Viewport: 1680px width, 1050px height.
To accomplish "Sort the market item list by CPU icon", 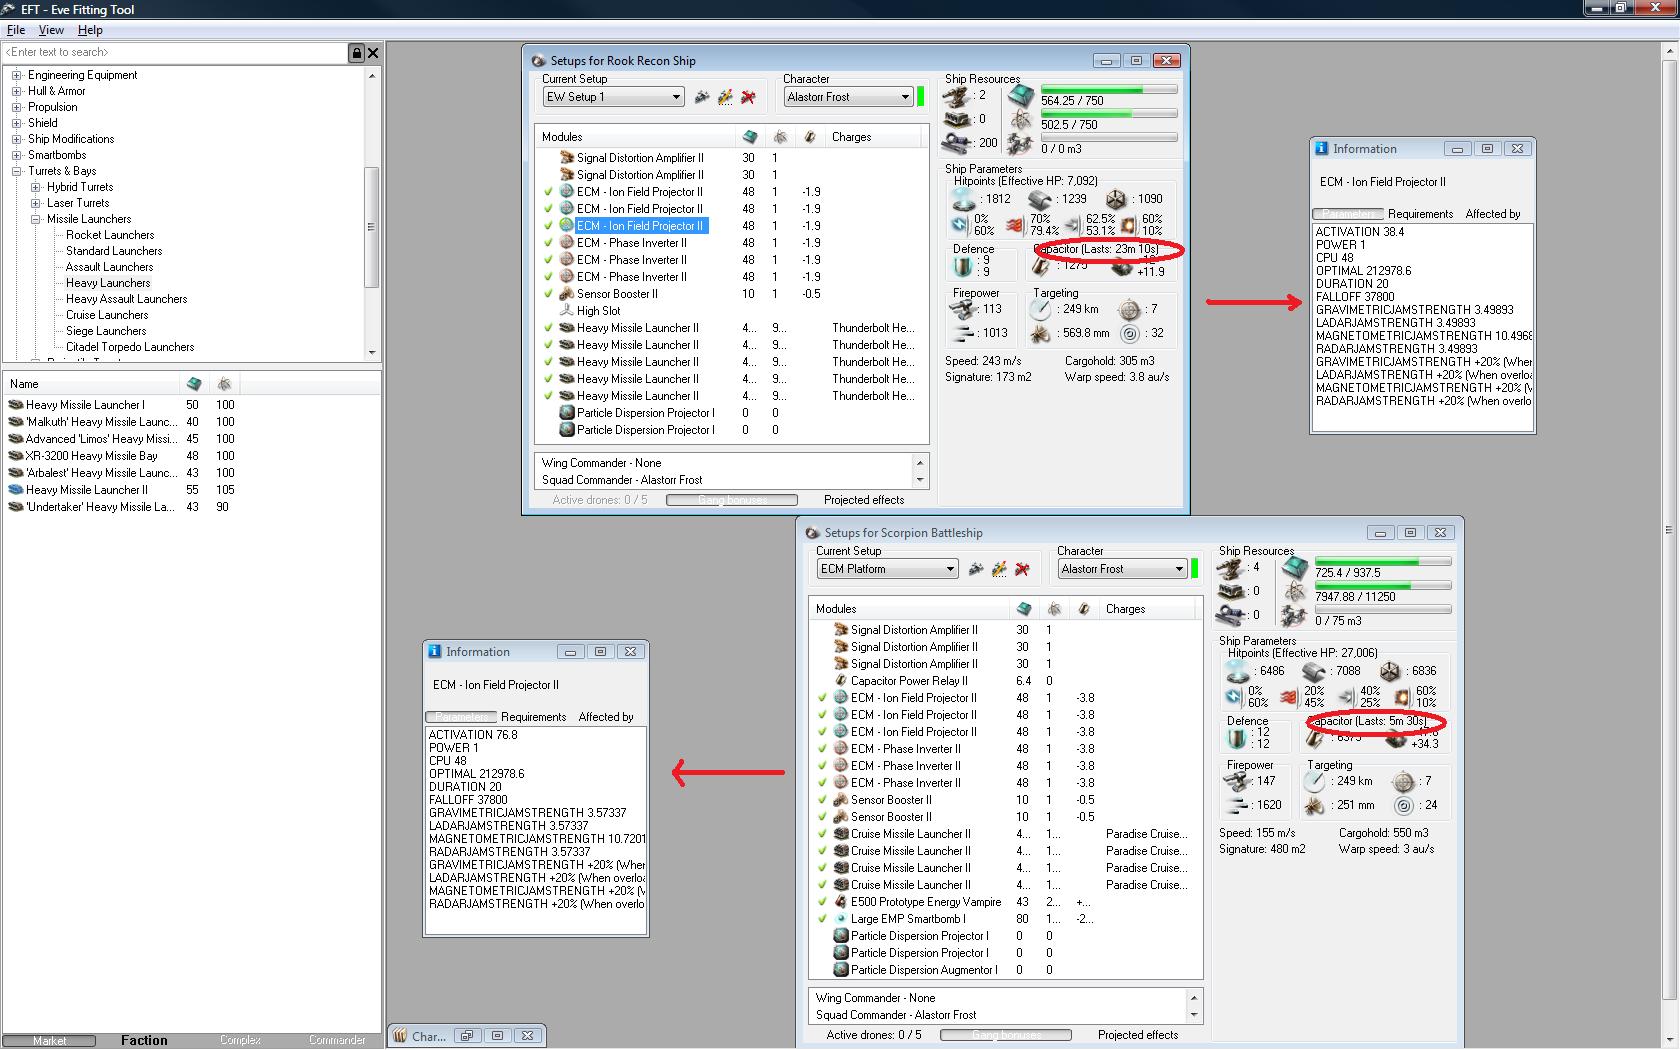I will pyautogui.click(x=194, y=384).
